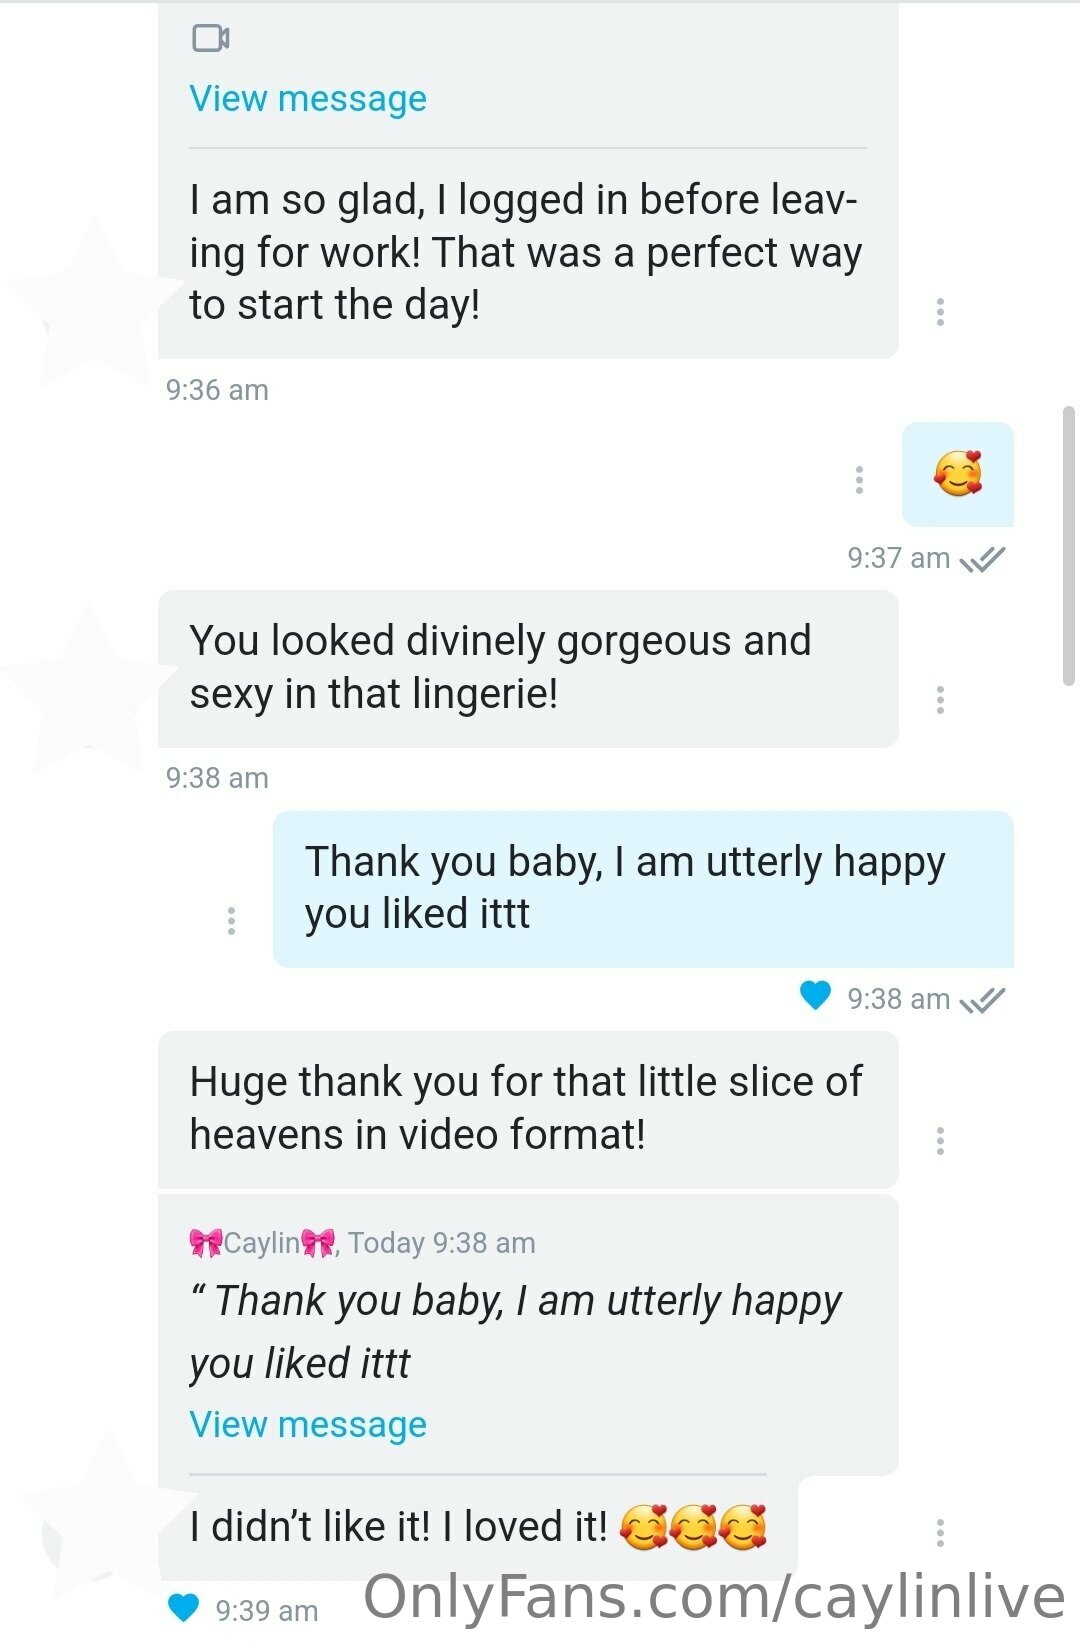This screenshot has width=1080, height=1644.
Task: Open options dots left of "Thank you baby" reply
Action: [231, 920]
